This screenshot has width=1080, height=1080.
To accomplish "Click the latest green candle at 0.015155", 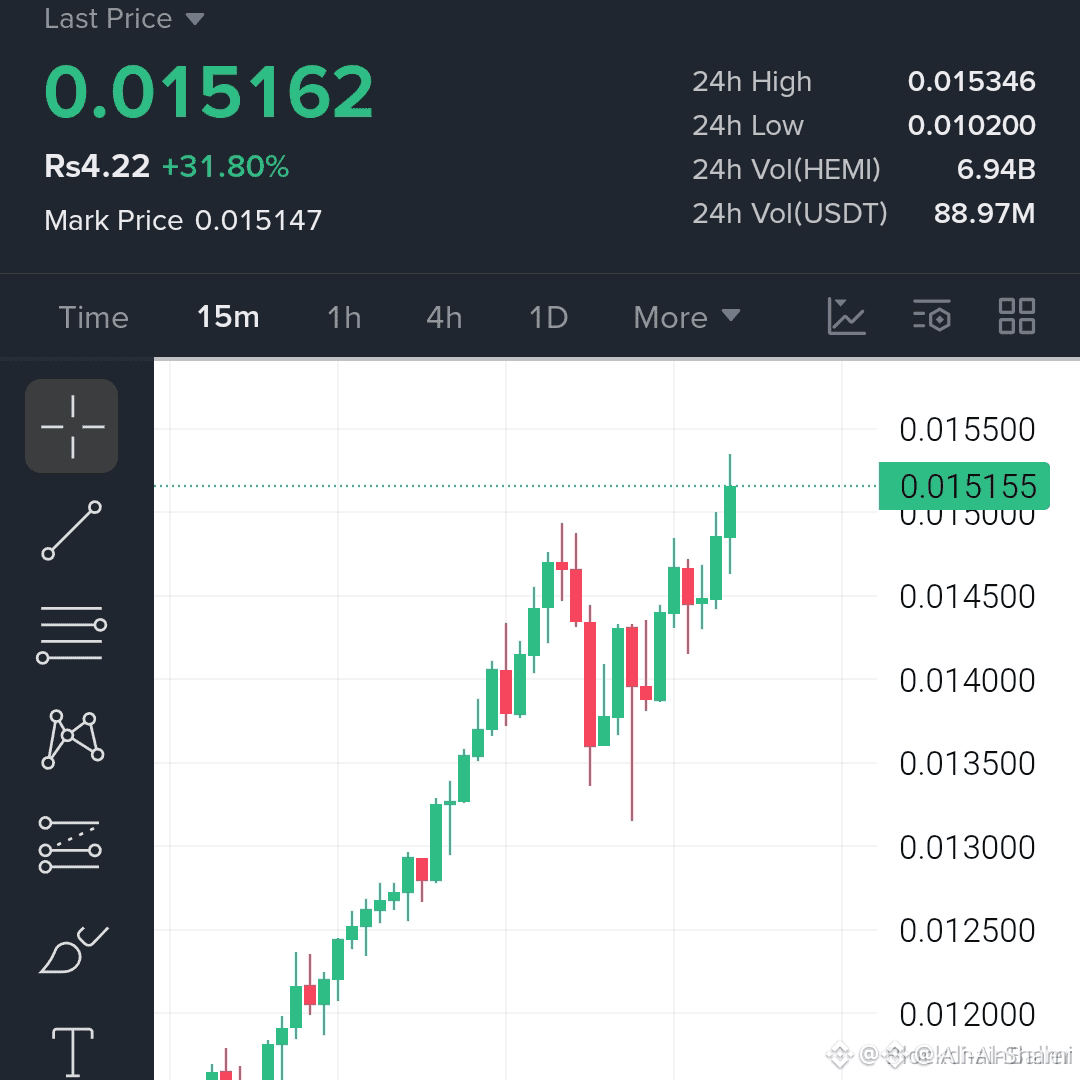I will (730, 512).
